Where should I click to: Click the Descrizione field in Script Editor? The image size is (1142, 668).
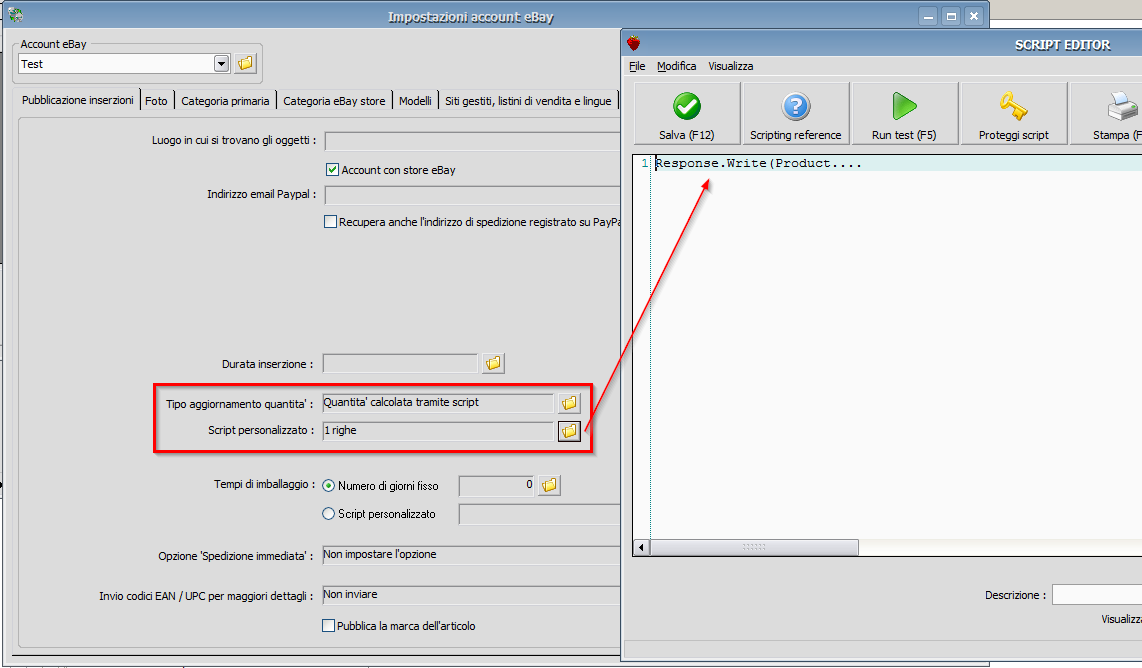1097,595
